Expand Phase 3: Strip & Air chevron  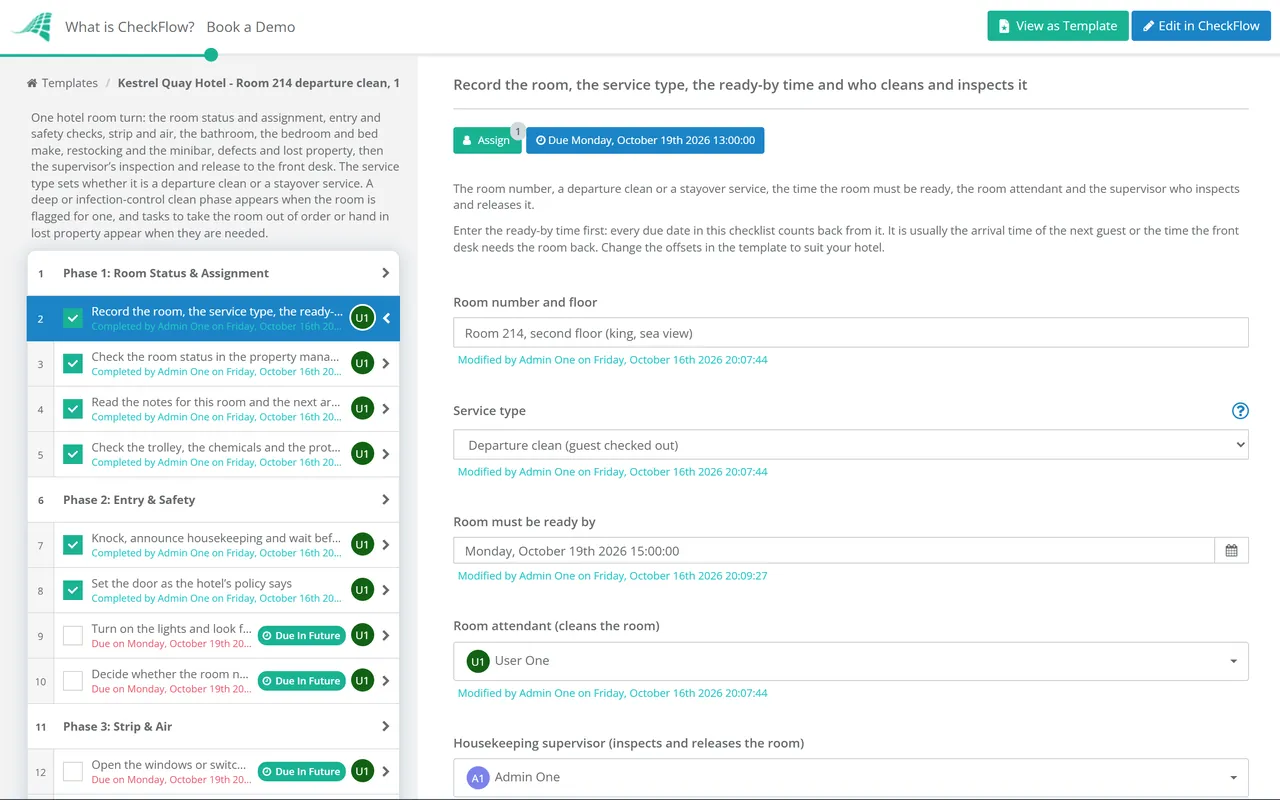tap(386, 726)
